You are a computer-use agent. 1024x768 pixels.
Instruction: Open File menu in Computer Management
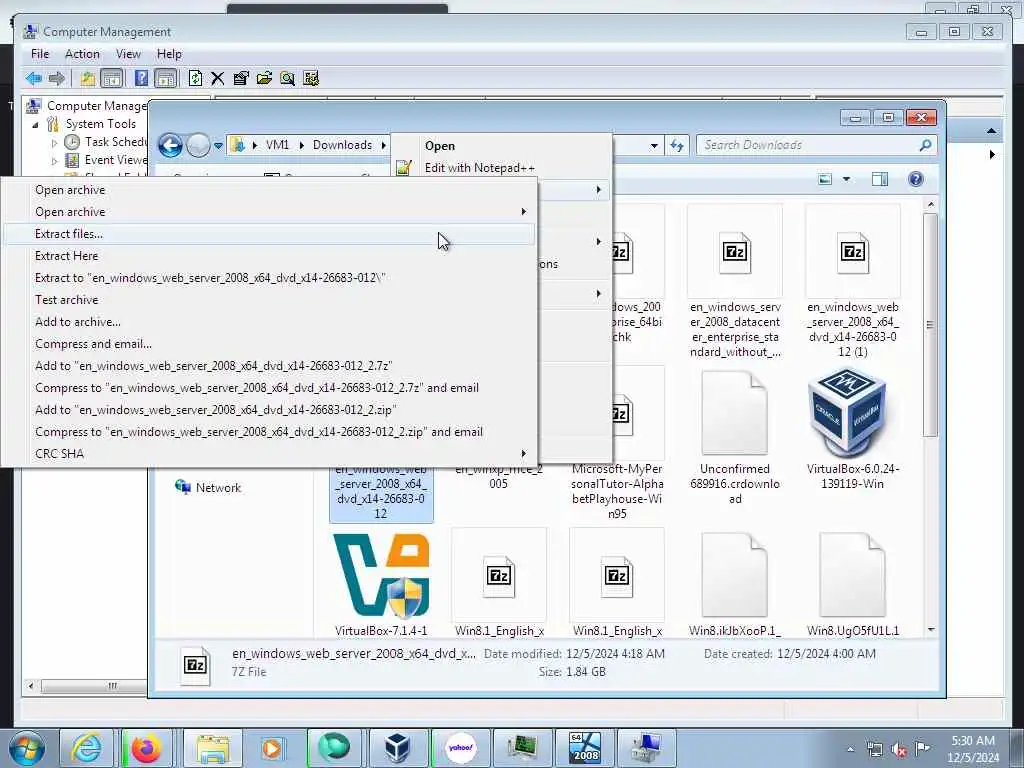point(40,54)
